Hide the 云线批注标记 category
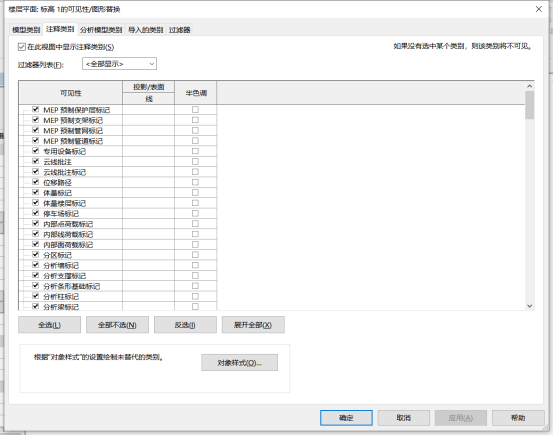 [x=35, y=171]
